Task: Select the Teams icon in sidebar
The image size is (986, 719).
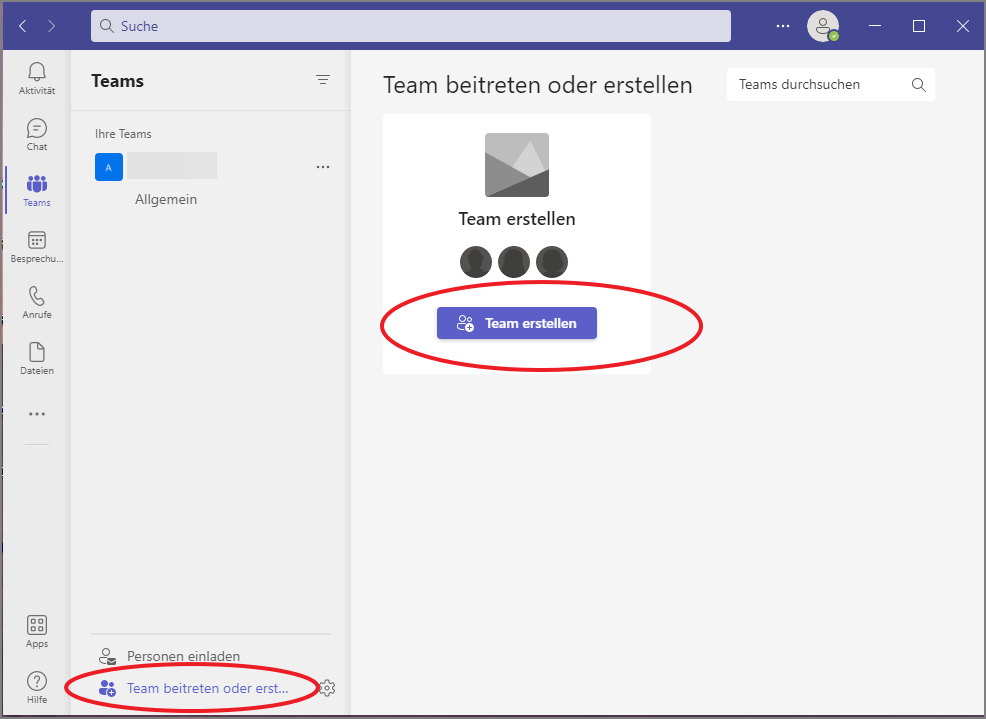Action: click(x=36, y=191)
